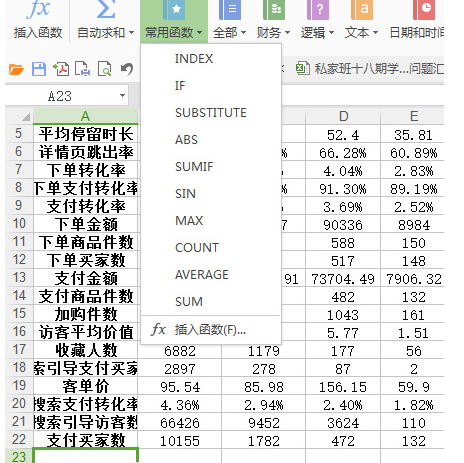Open print preview magnifier icon
464x463 pixels.
click(x=105, y=69)
